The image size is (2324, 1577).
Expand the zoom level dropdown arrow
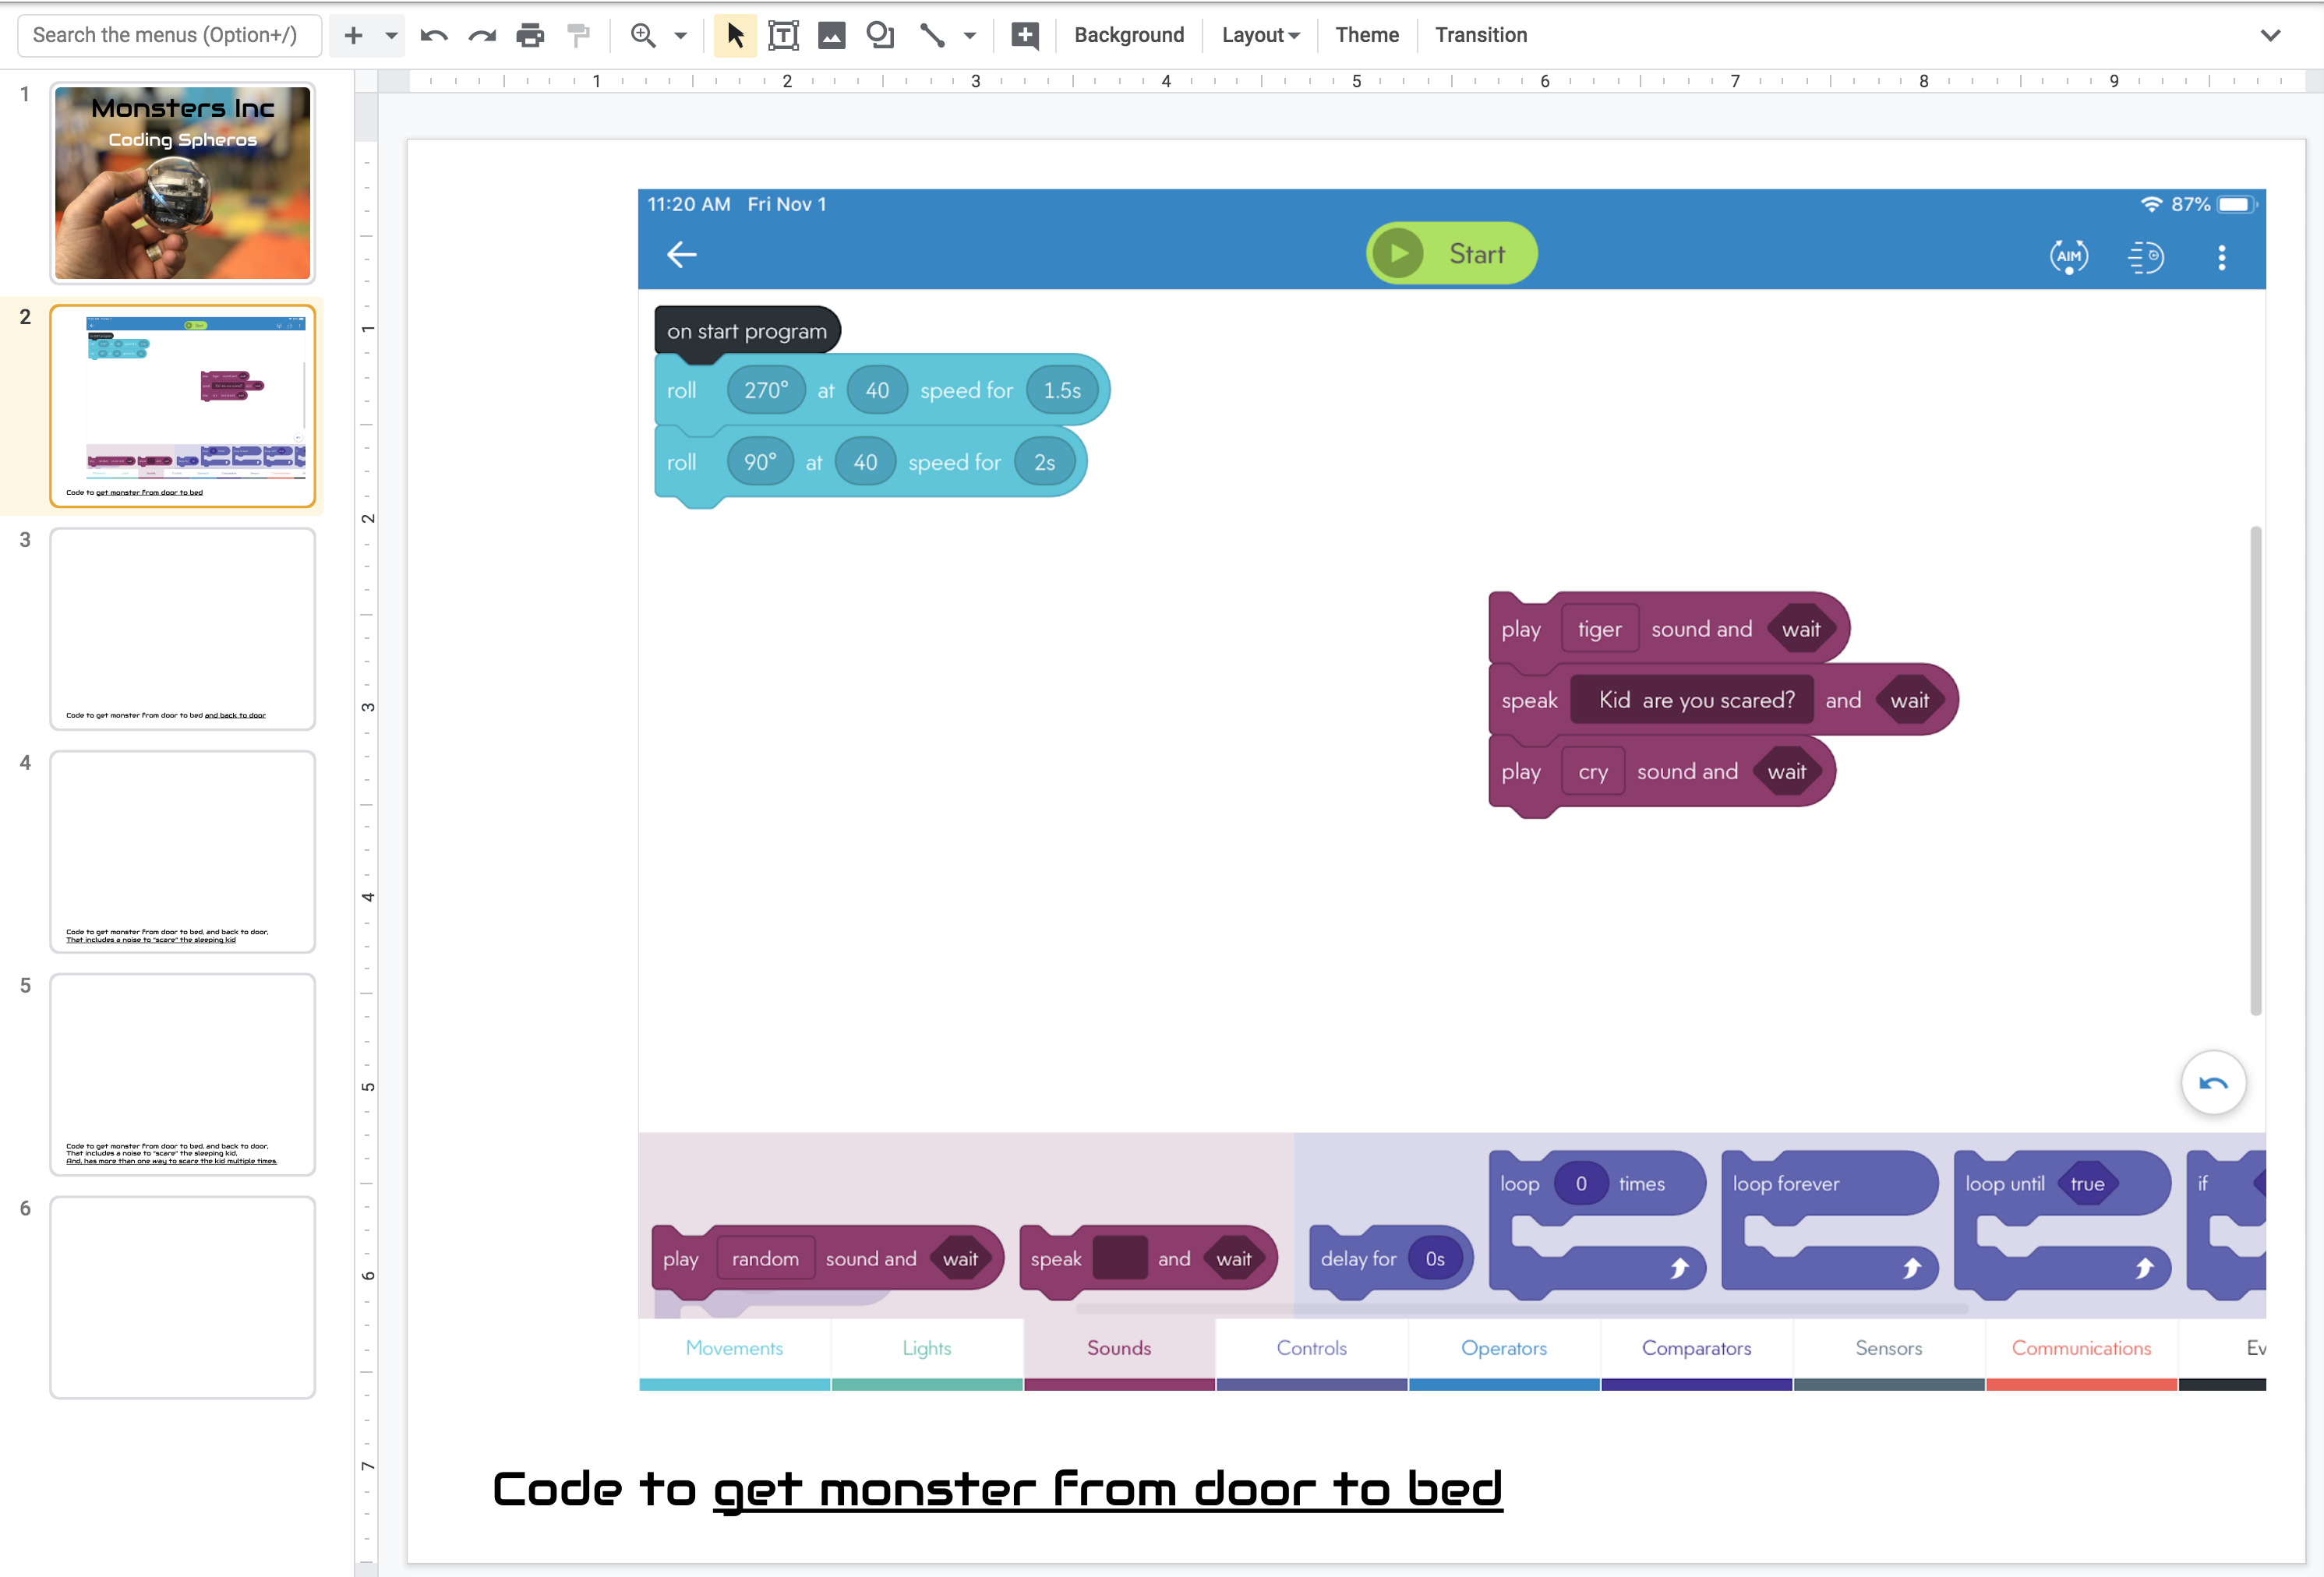click(x=681, y=36)
